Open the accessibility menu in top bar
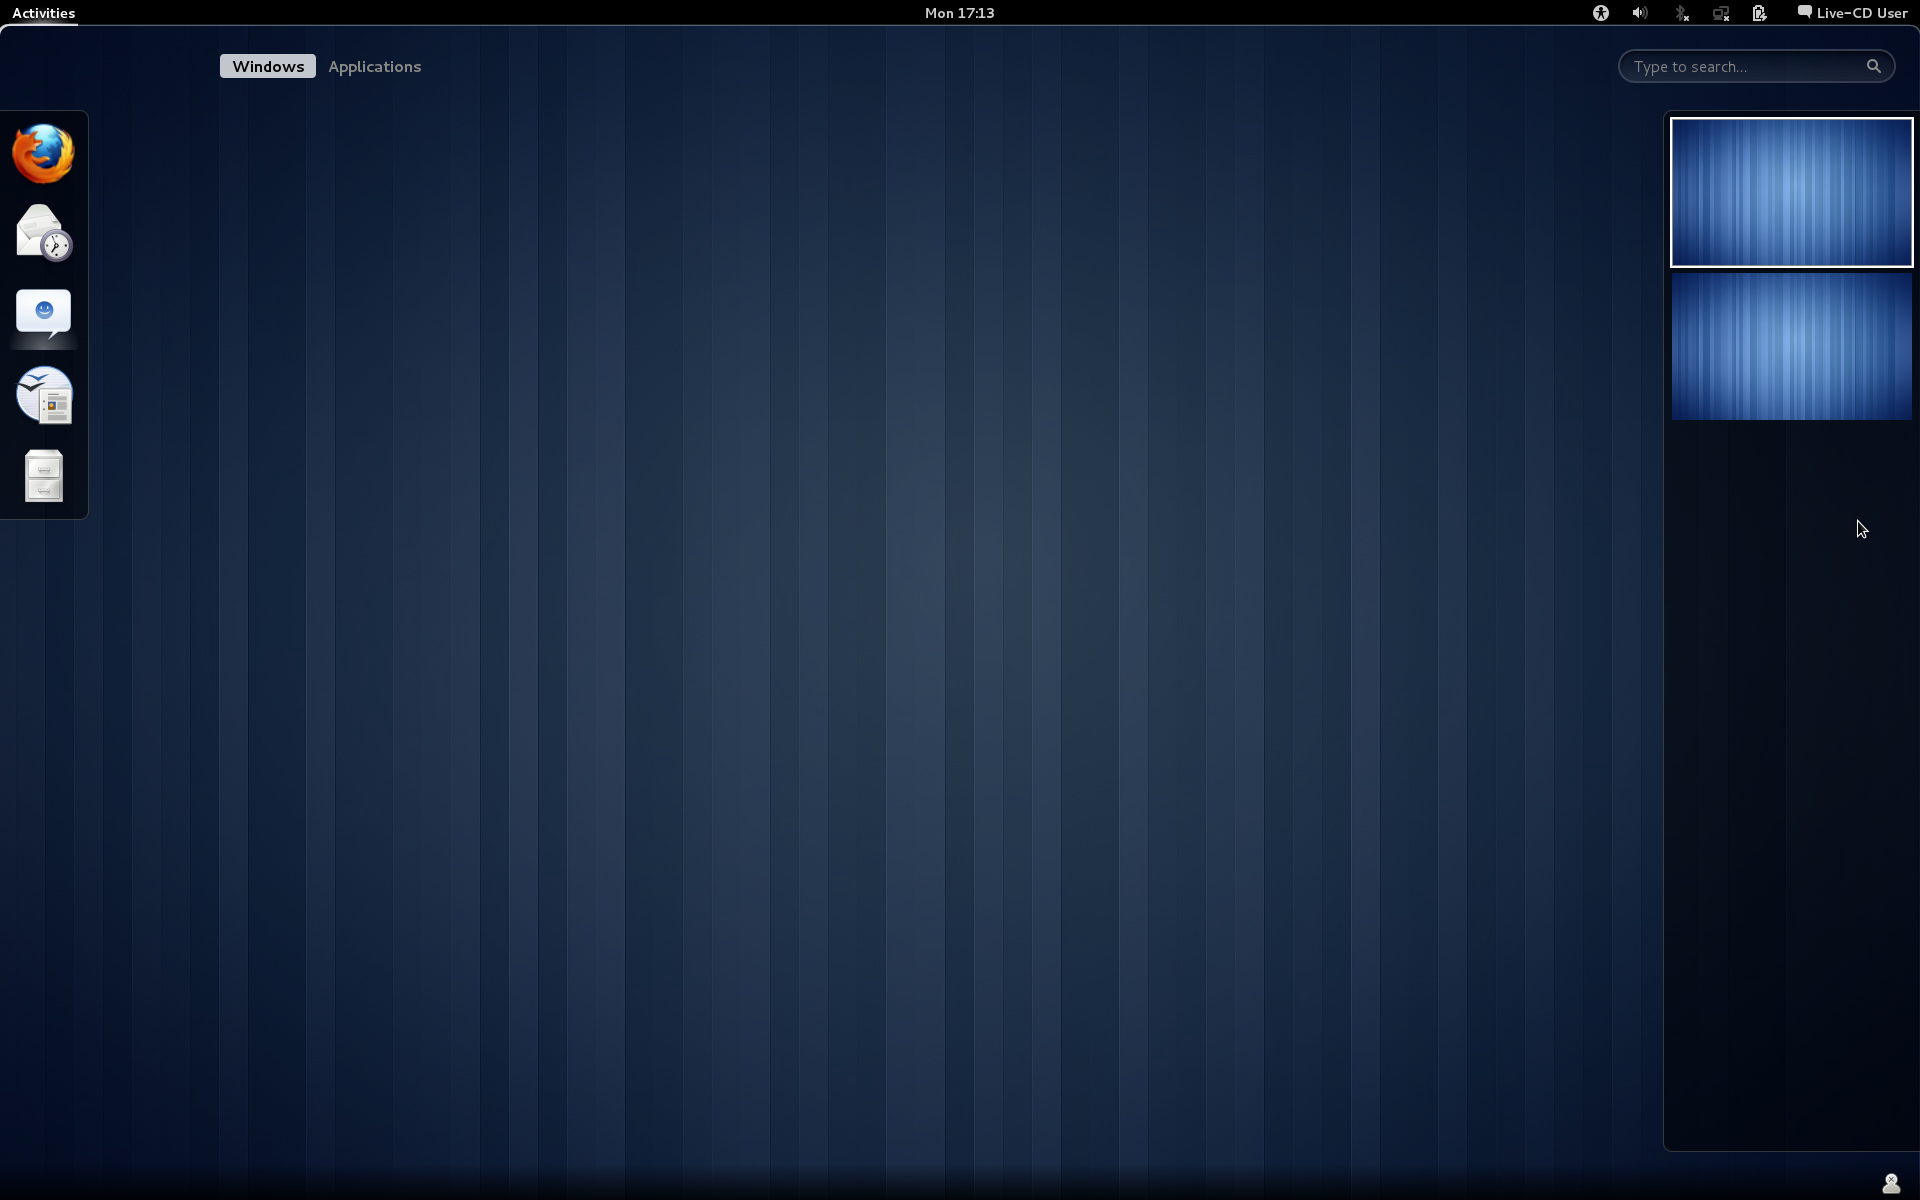 tap(1601, 13)
